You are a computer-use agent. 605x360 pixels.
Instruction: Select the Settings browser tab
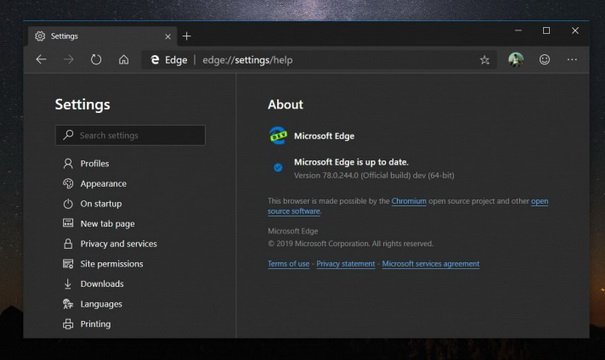pos(103,36)
